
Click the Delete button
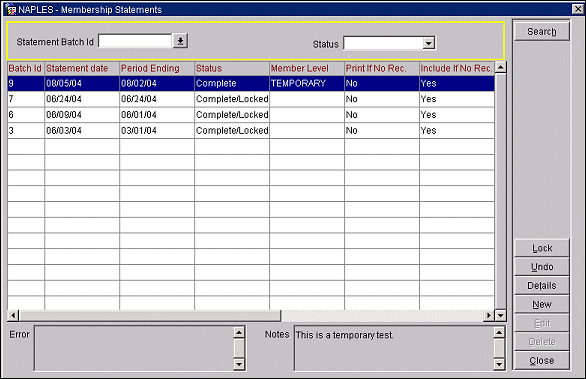point(542,342)
